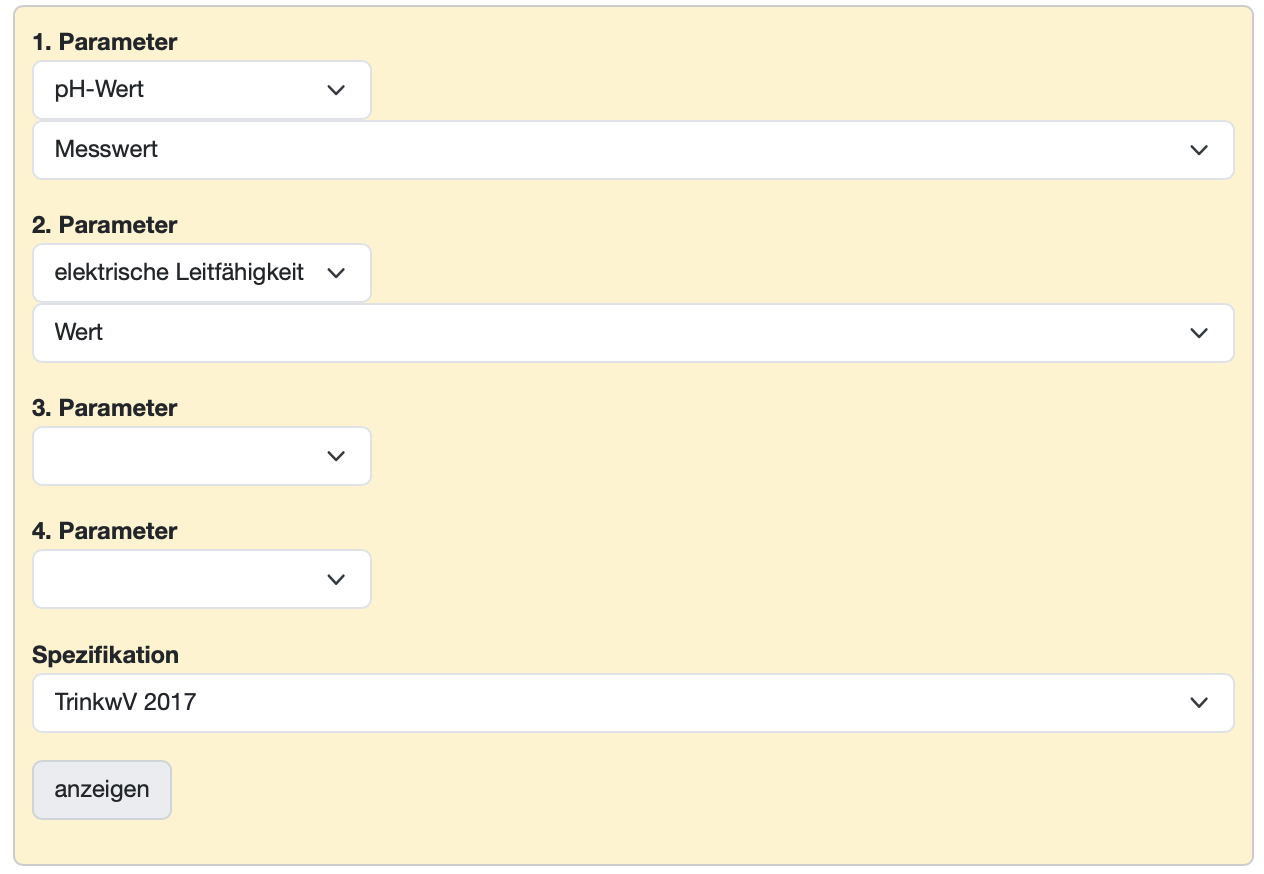Click the "1. Parameter" label
Screen dimensions: 1264x874
tap(105, 42)
